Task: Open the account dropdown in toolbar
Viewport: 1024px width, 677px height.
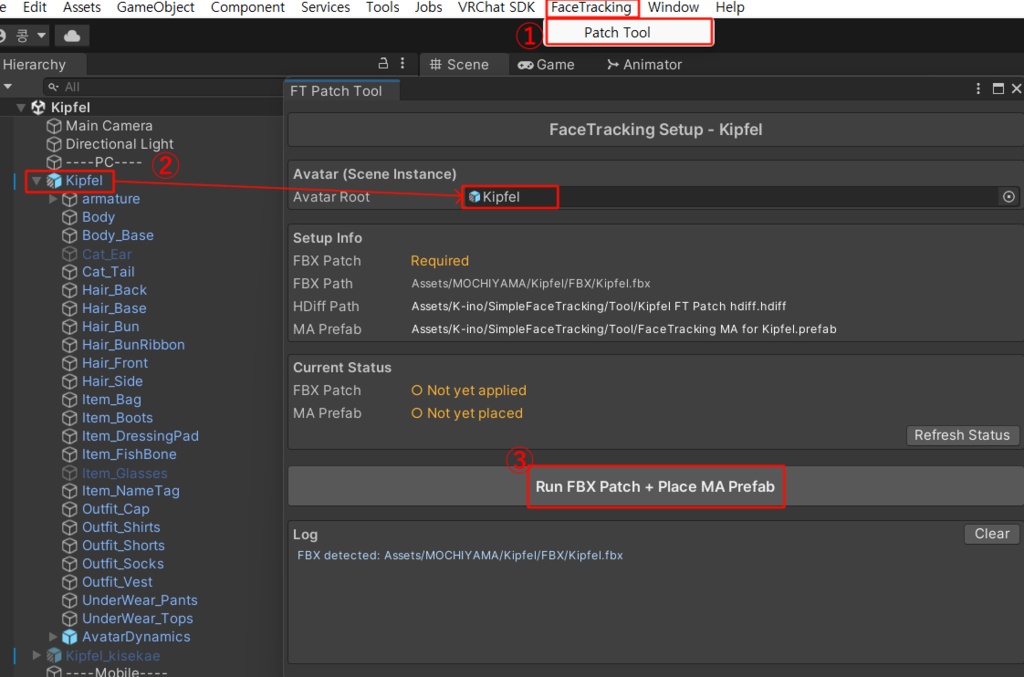Action: (25, 36)
